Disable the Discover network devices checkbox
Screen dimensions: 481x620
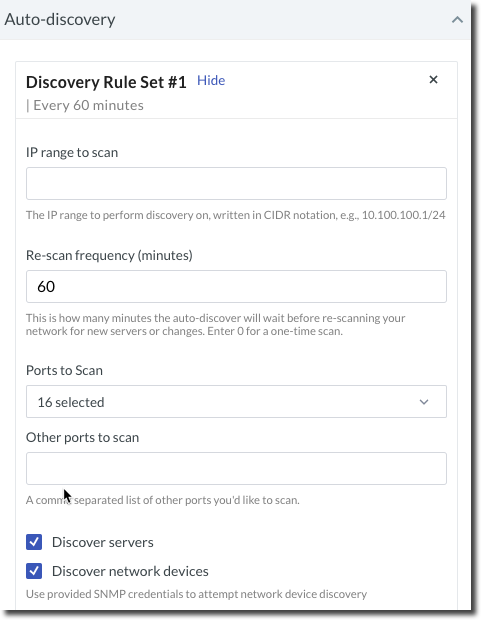[x=34, y=571]
